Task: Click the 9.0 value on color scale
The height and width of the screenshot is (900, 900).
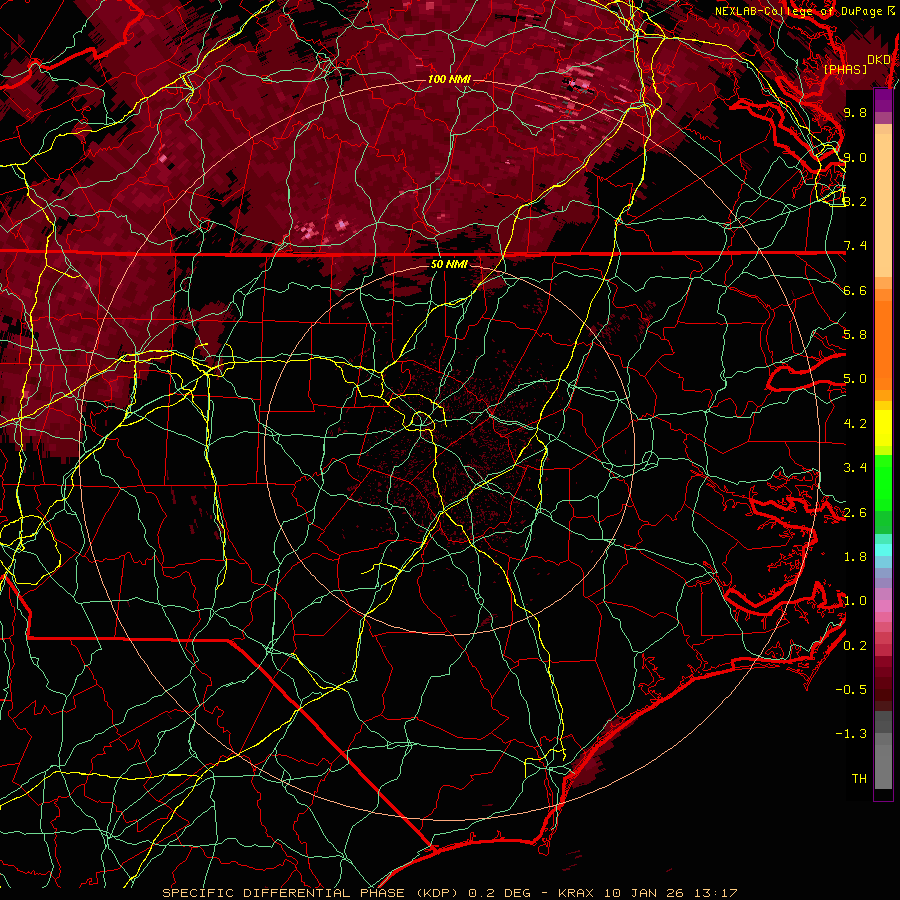Action: (x=855, y=157)
